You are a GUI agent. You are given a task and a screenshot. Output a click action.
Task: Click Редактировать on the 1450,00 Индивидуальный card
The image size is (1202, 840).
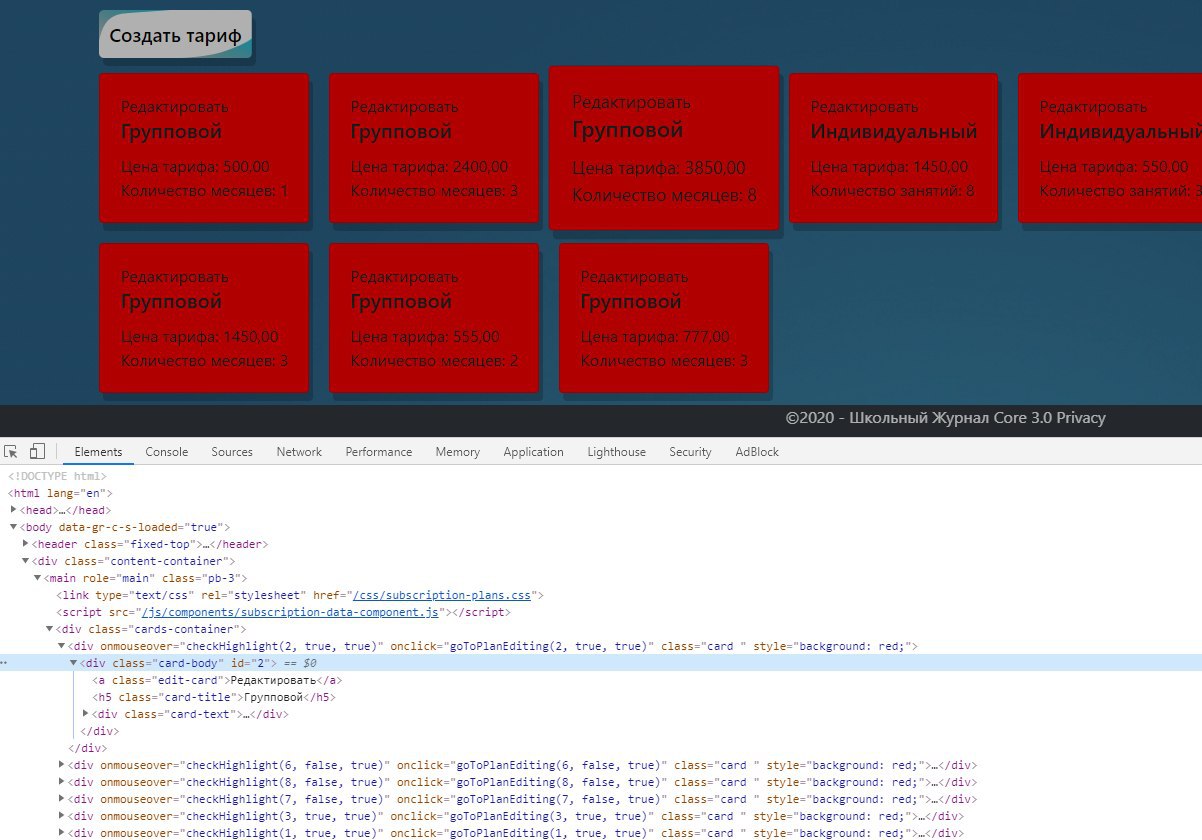[x=865, y=106]
